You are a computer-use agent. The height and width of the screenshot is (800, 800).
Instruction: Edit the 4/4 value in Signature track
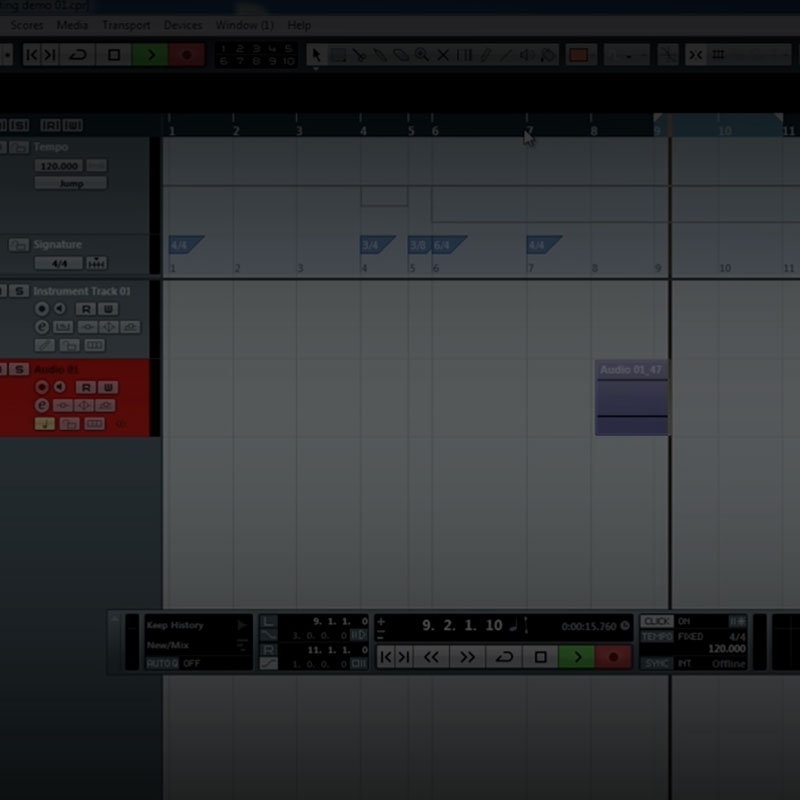(59, 263)
